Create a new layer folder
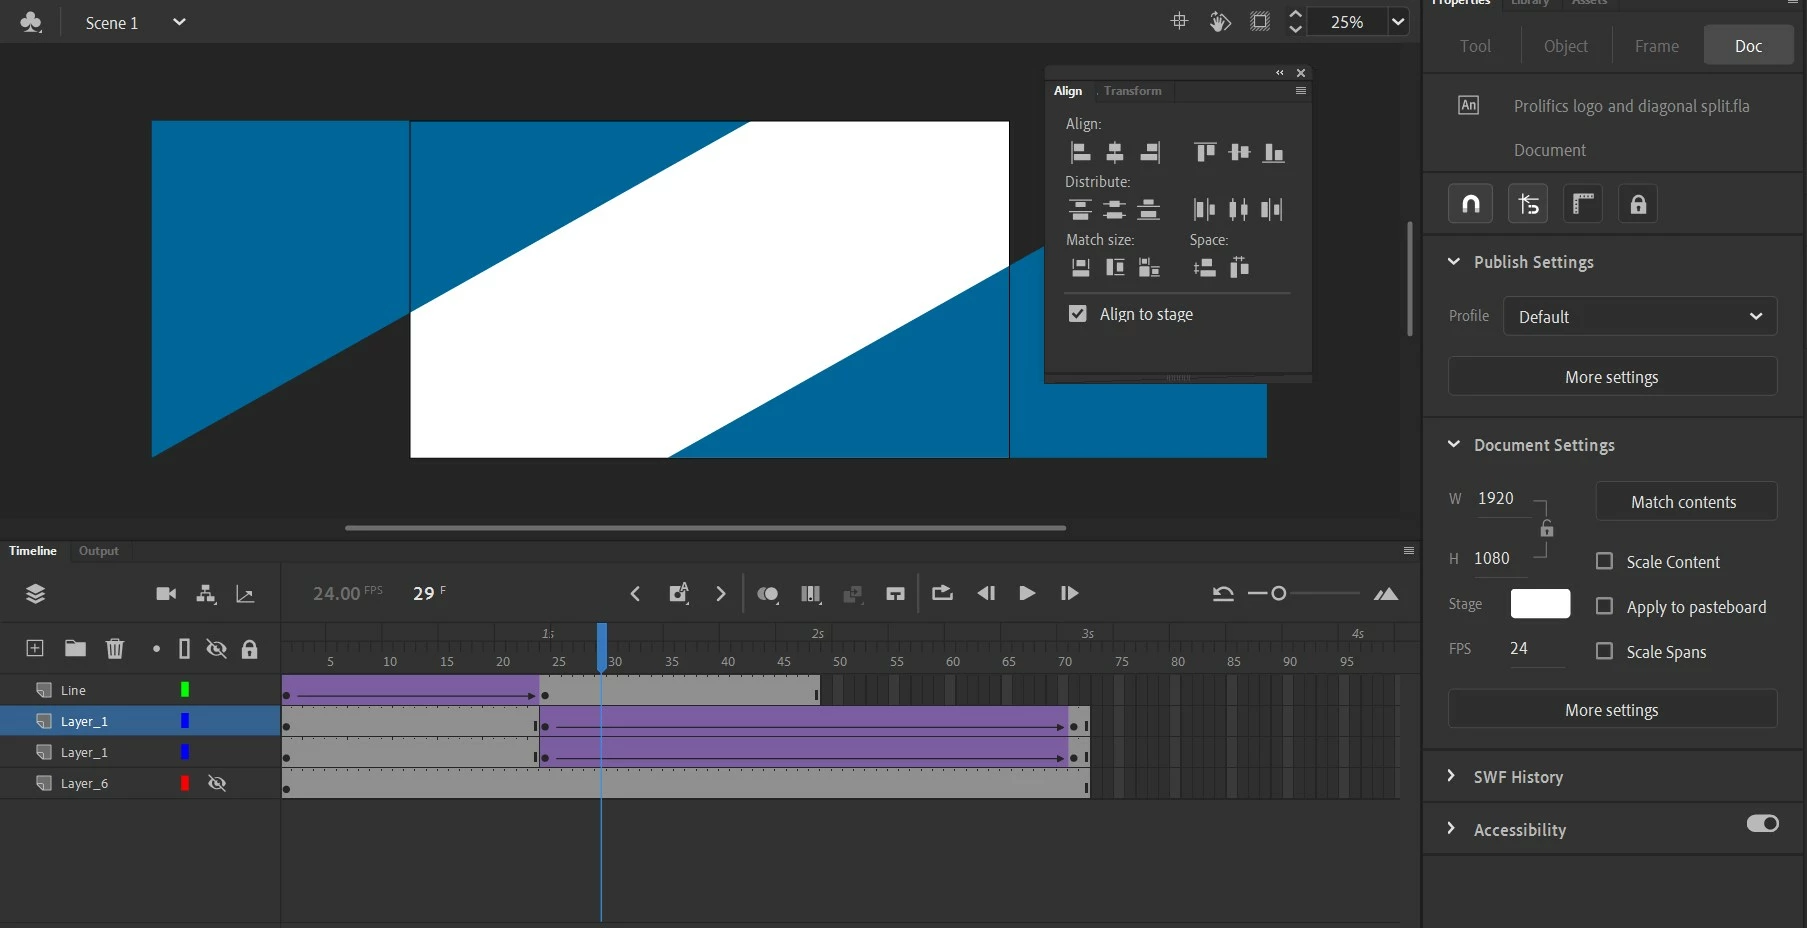The height and width of the screenshot is (928, 1807). click(75, 648)
